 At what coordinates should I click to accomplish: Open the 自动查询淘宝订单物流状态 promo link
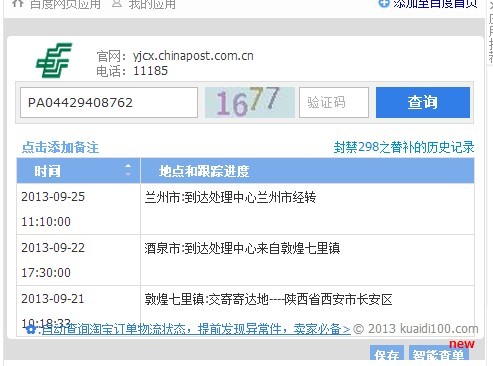pyautogui.click(x=196, y=329)
